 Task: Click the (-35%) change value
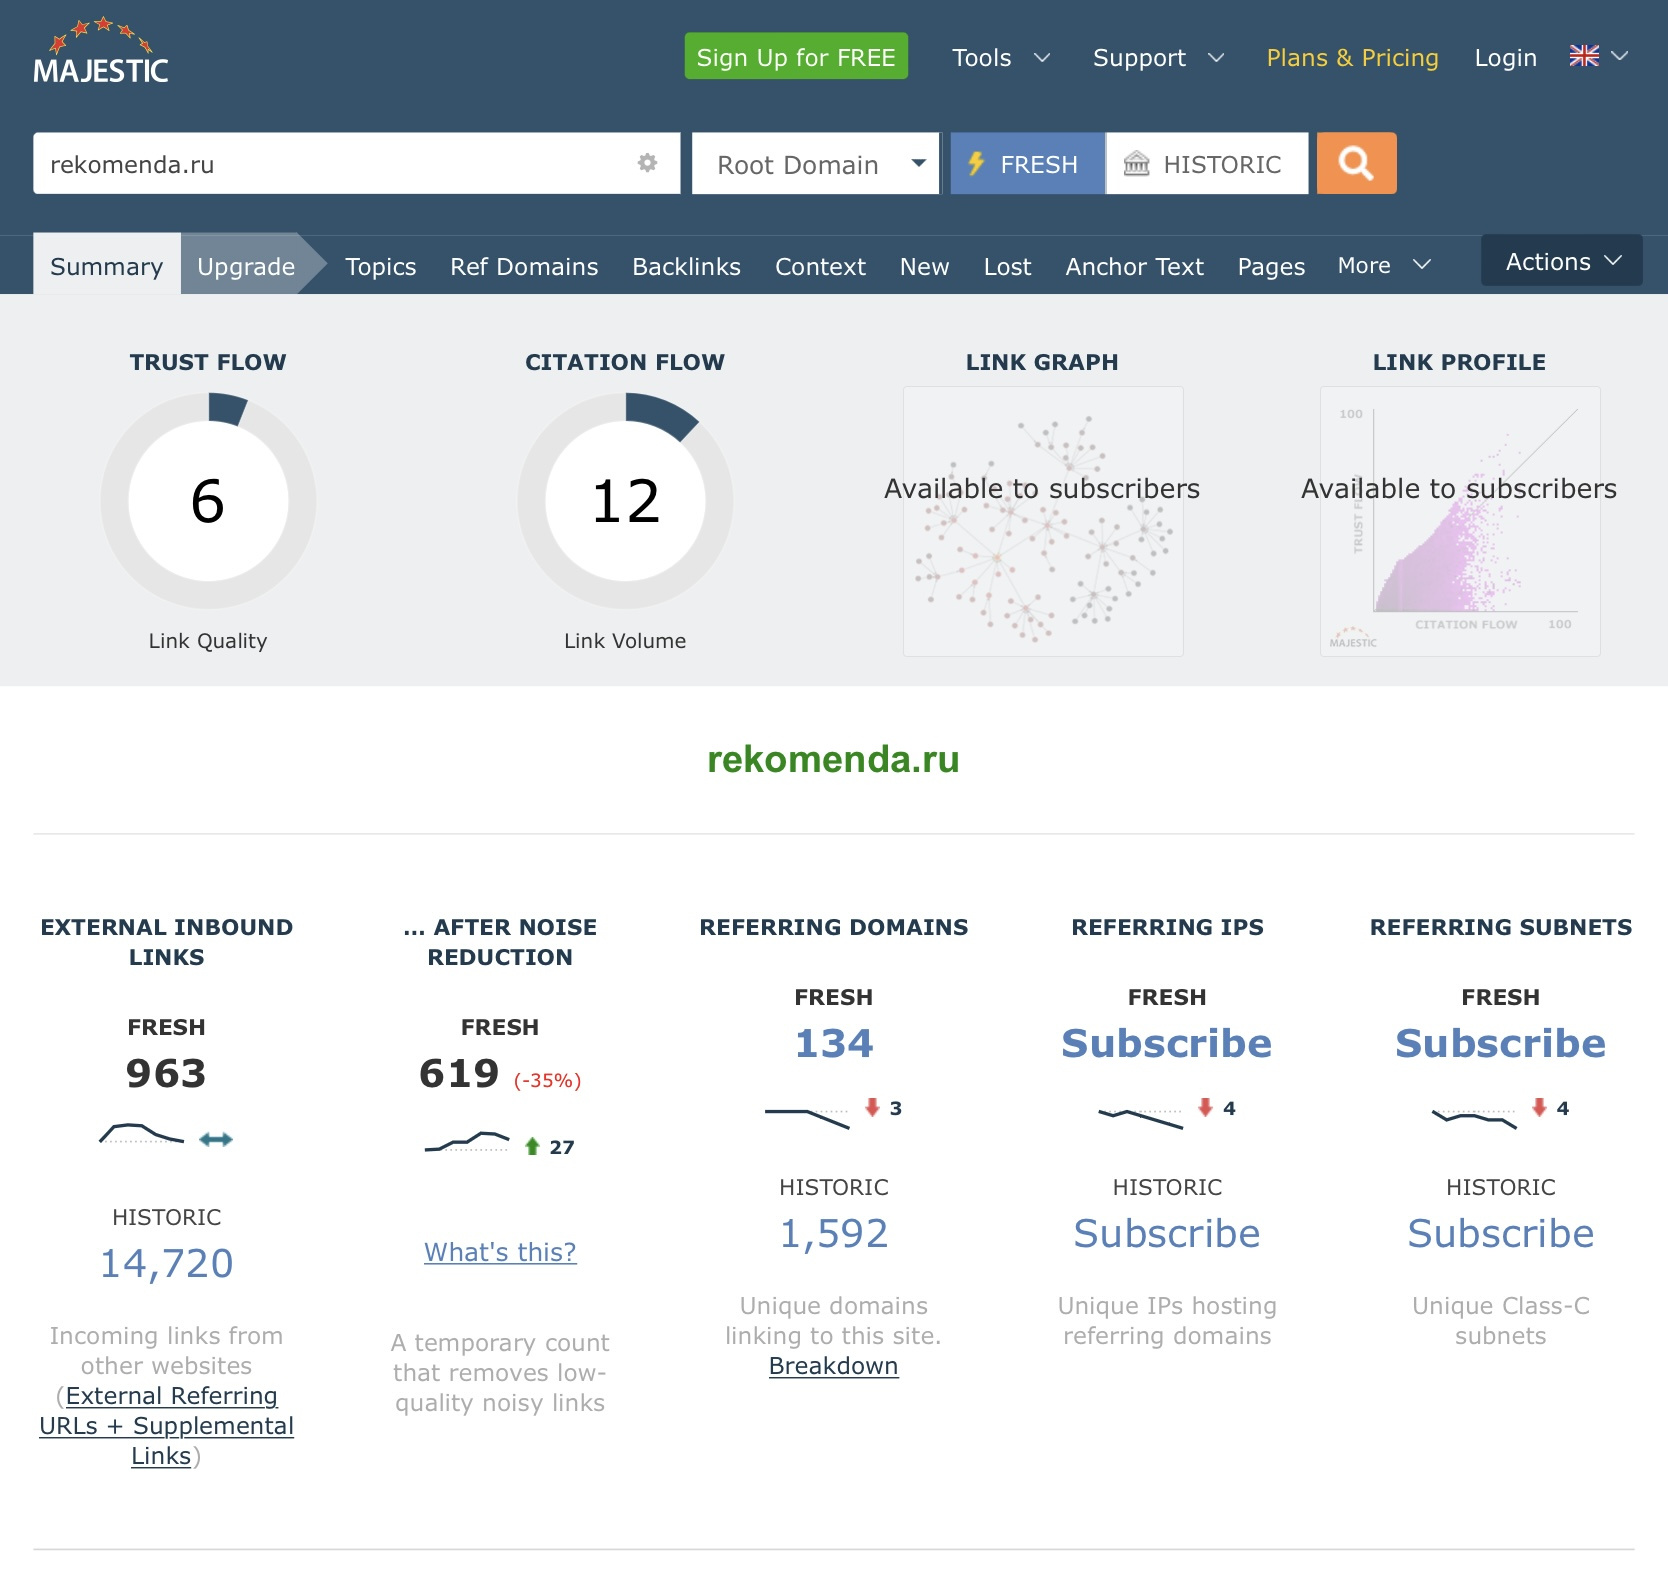pos(548,1080)
